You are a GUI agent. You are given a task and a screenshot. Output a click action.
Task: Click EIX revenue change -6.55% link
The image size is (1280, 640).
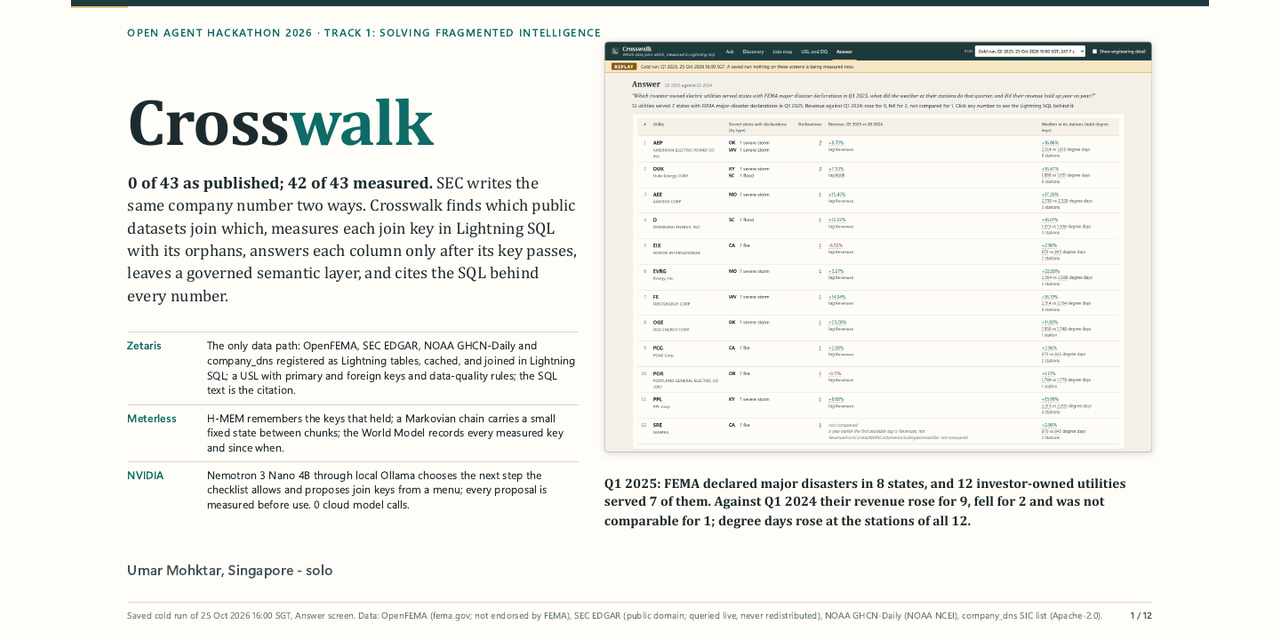836,245
